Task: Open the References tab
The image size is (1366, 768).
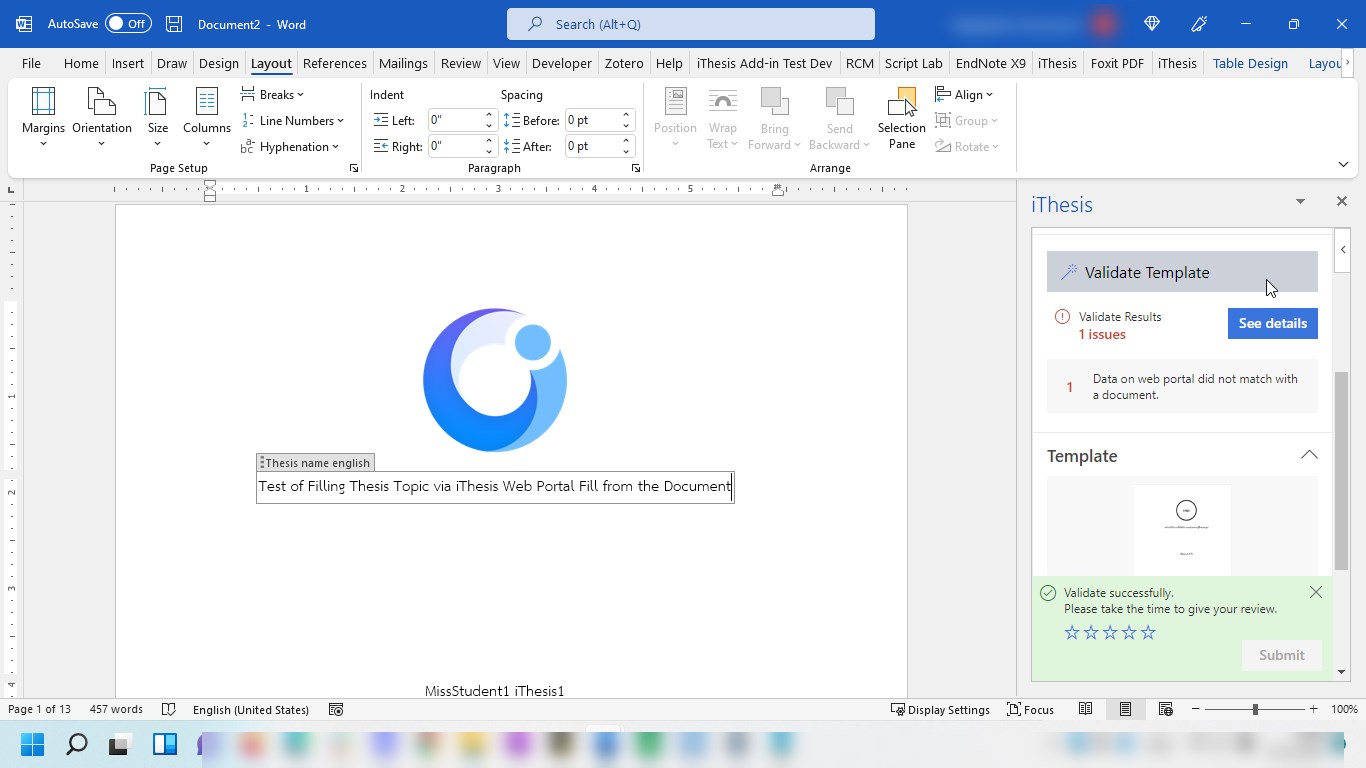Action: [335, 63]
